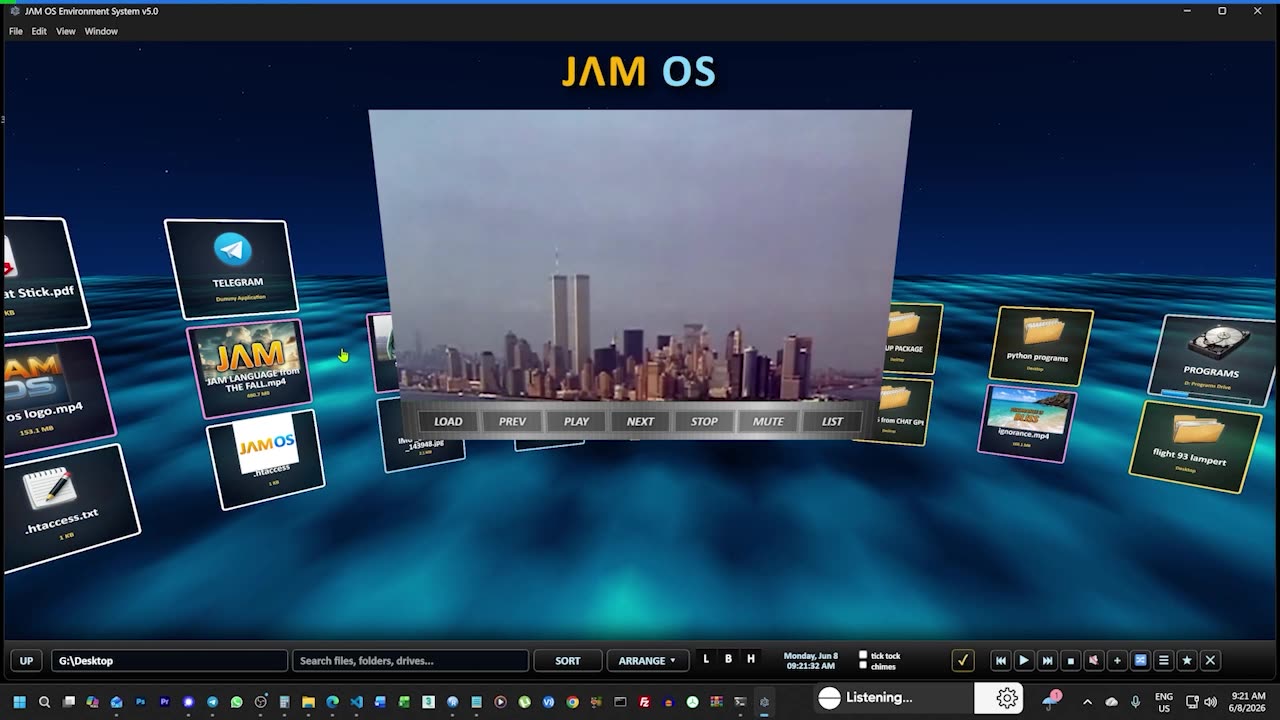This screenshot has width=1280, height=720.
Task: Open the python programs folder
Action: point(1040,345)
